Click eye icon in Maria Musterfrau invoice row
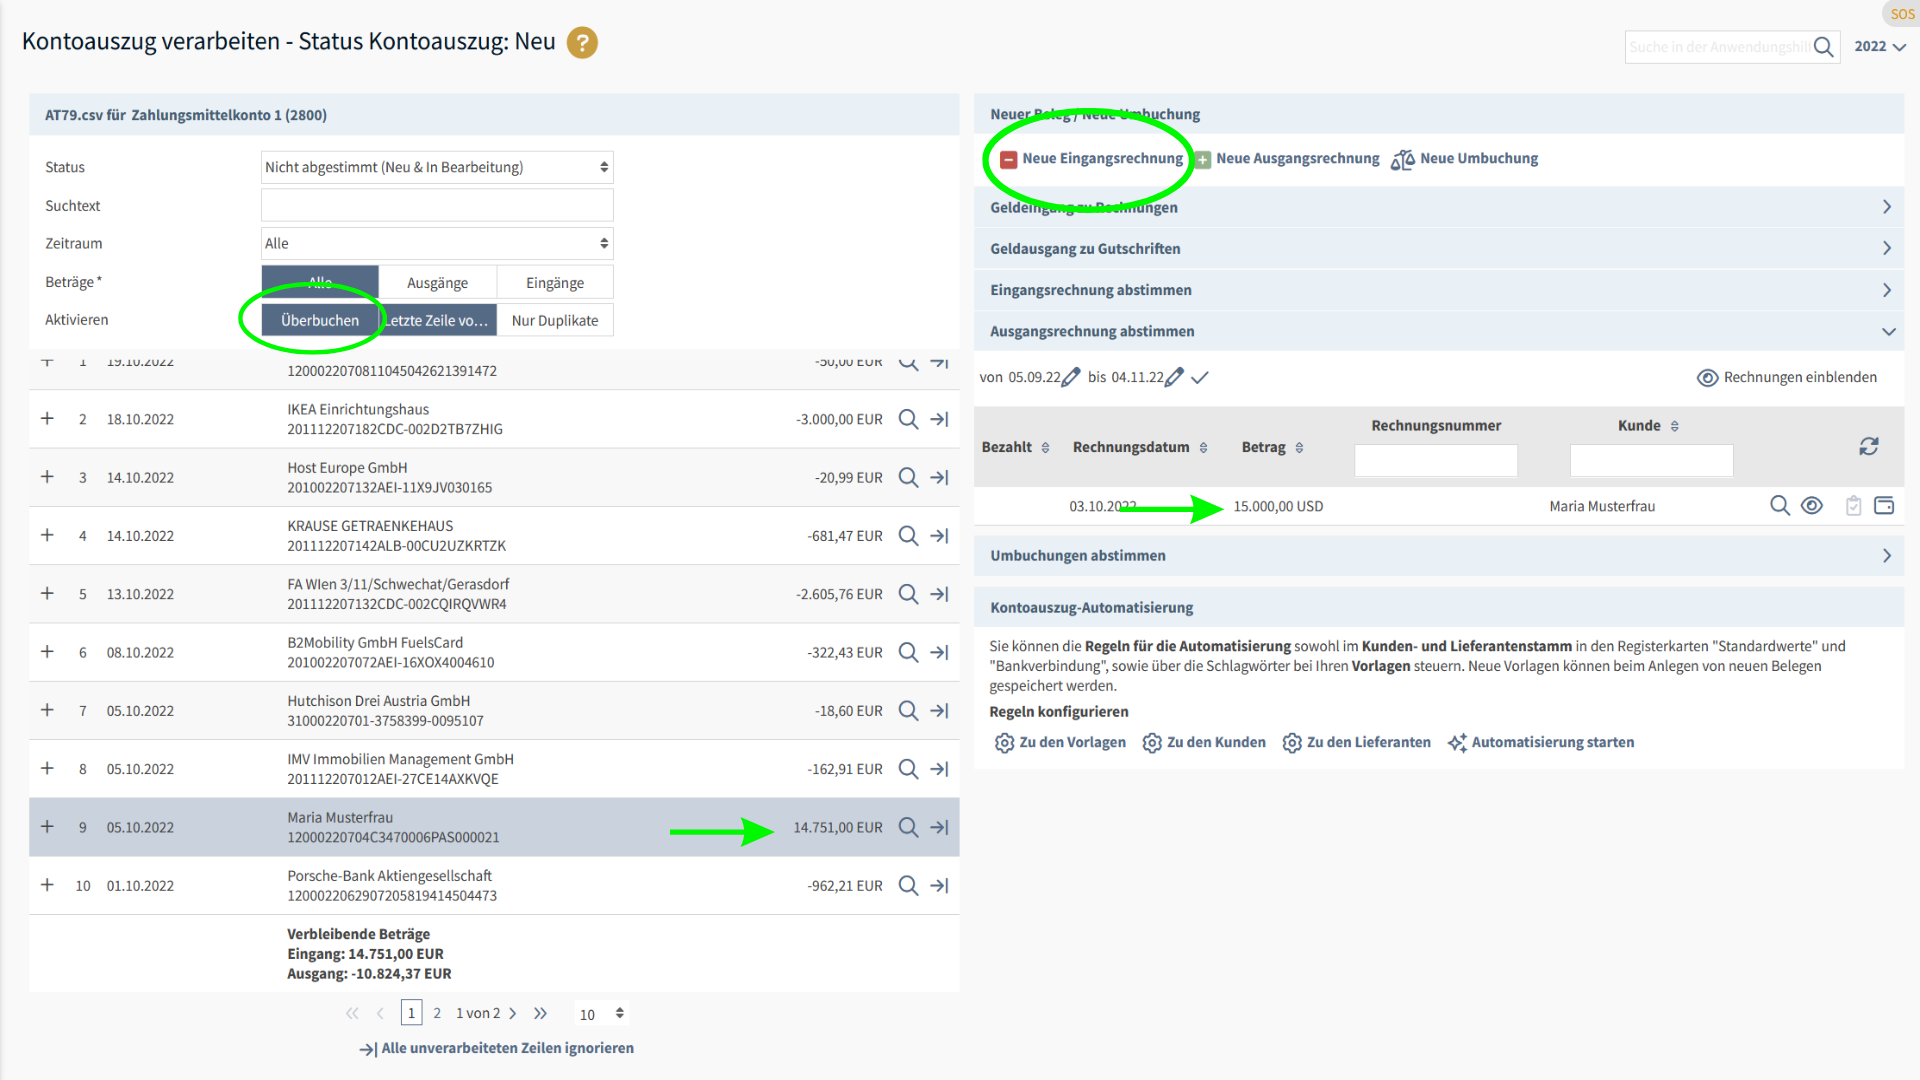The image size is (1920, 1080). click(x=1811, y=506)
